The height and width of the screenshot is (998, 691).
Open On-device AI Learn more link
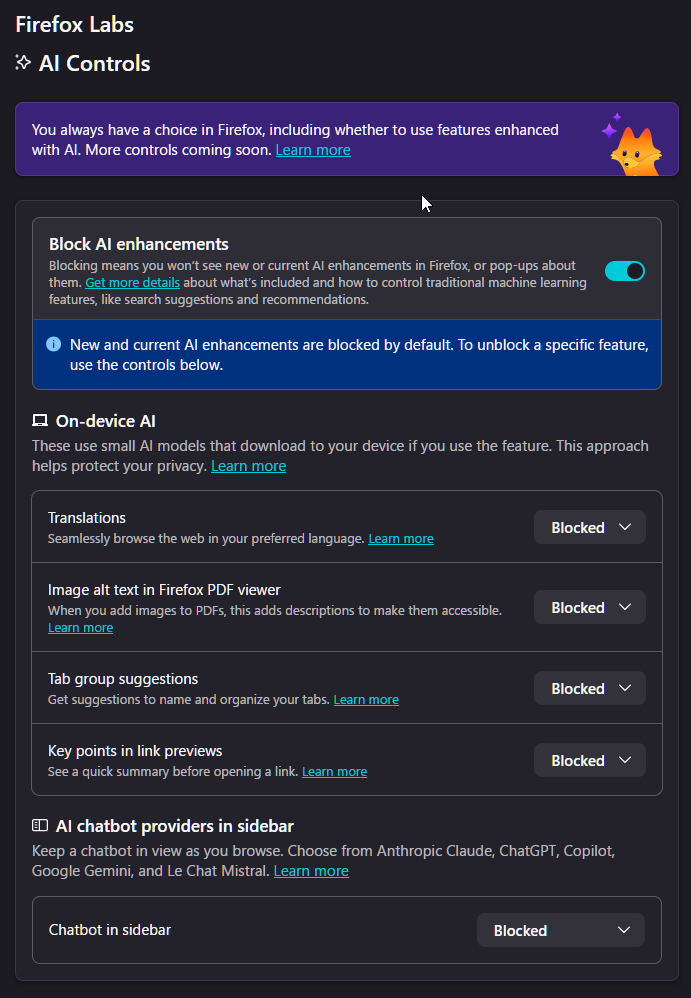coord(248,466)
